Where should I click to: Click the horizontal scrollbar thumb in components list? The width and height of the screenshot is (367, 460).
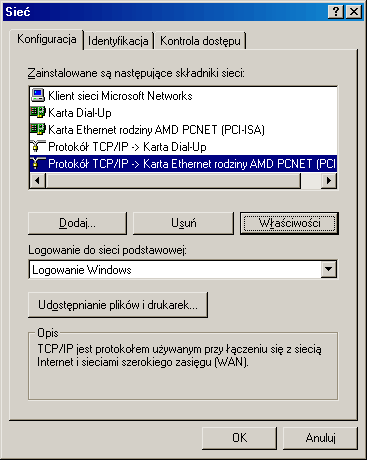[173, 180]
